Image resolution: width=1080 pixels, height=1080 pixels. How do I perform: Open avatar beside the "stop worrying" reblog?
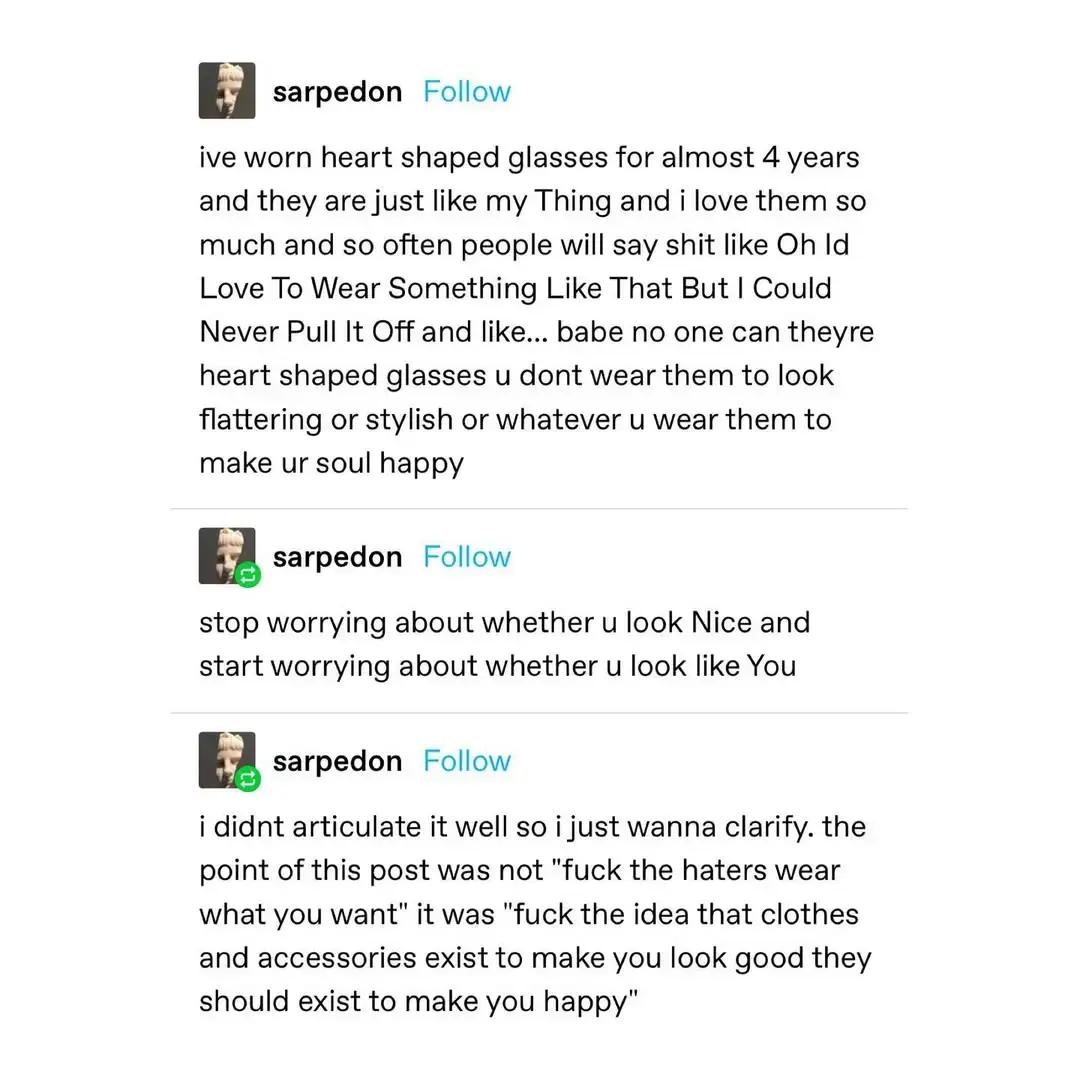(225, 554)
